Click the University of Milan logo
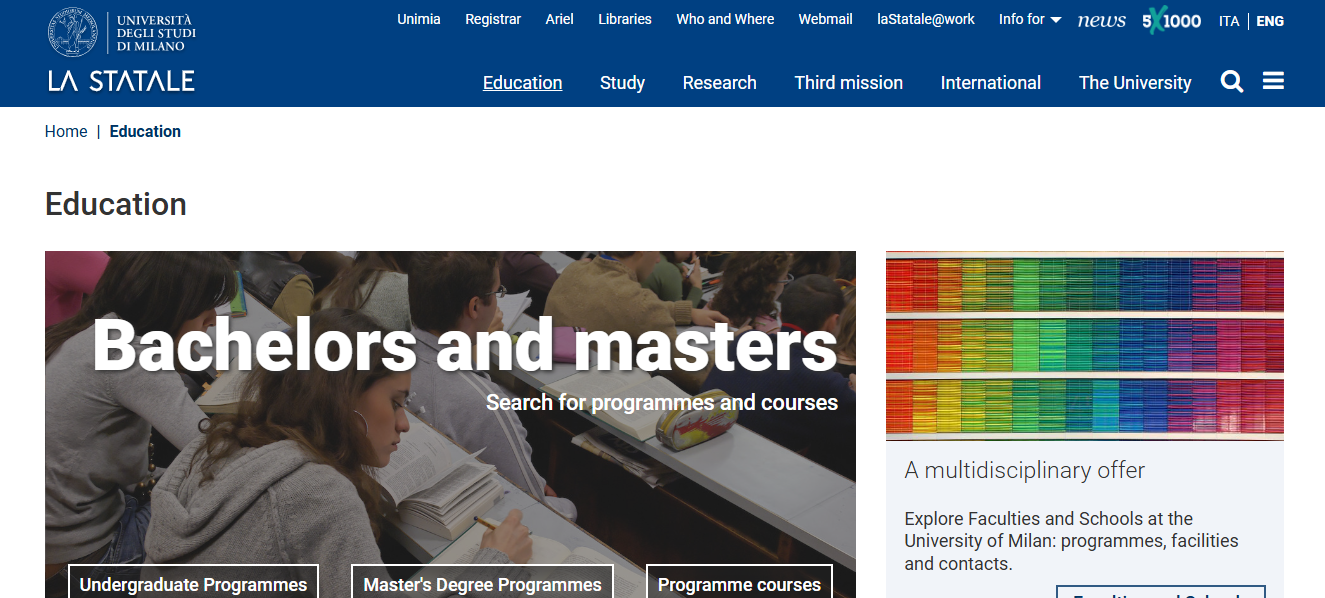This screenshot has width=1325, height=598. coord(121,52)
